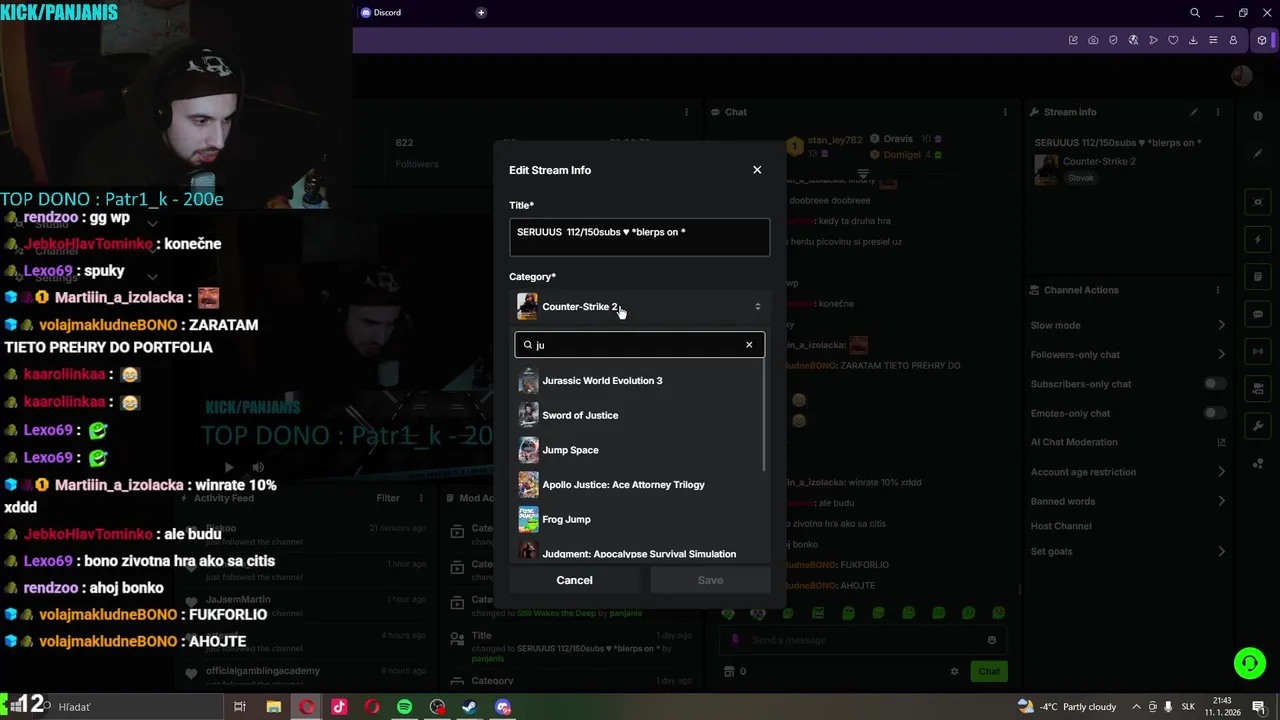Take snapshot with camera toolbar icon
1280x720 pixels.
point(1093,40)
